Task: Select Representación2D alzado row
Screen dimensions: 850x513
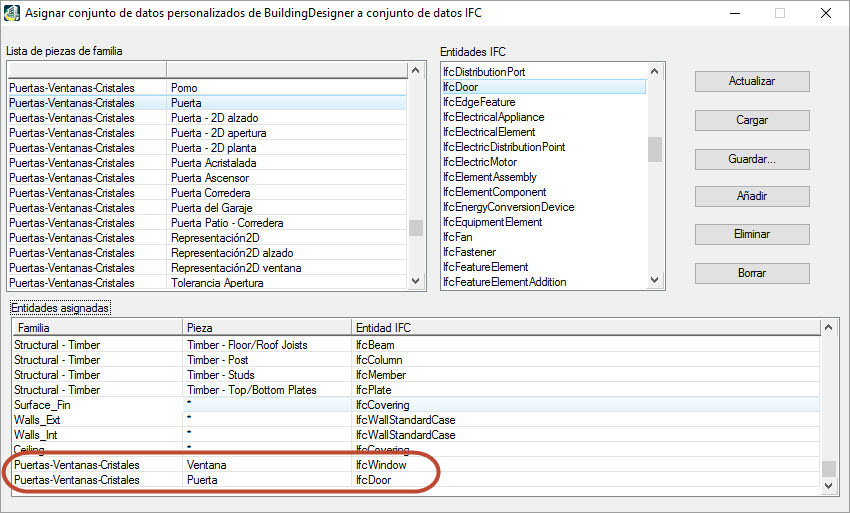Action: click(x=207, y=253)
